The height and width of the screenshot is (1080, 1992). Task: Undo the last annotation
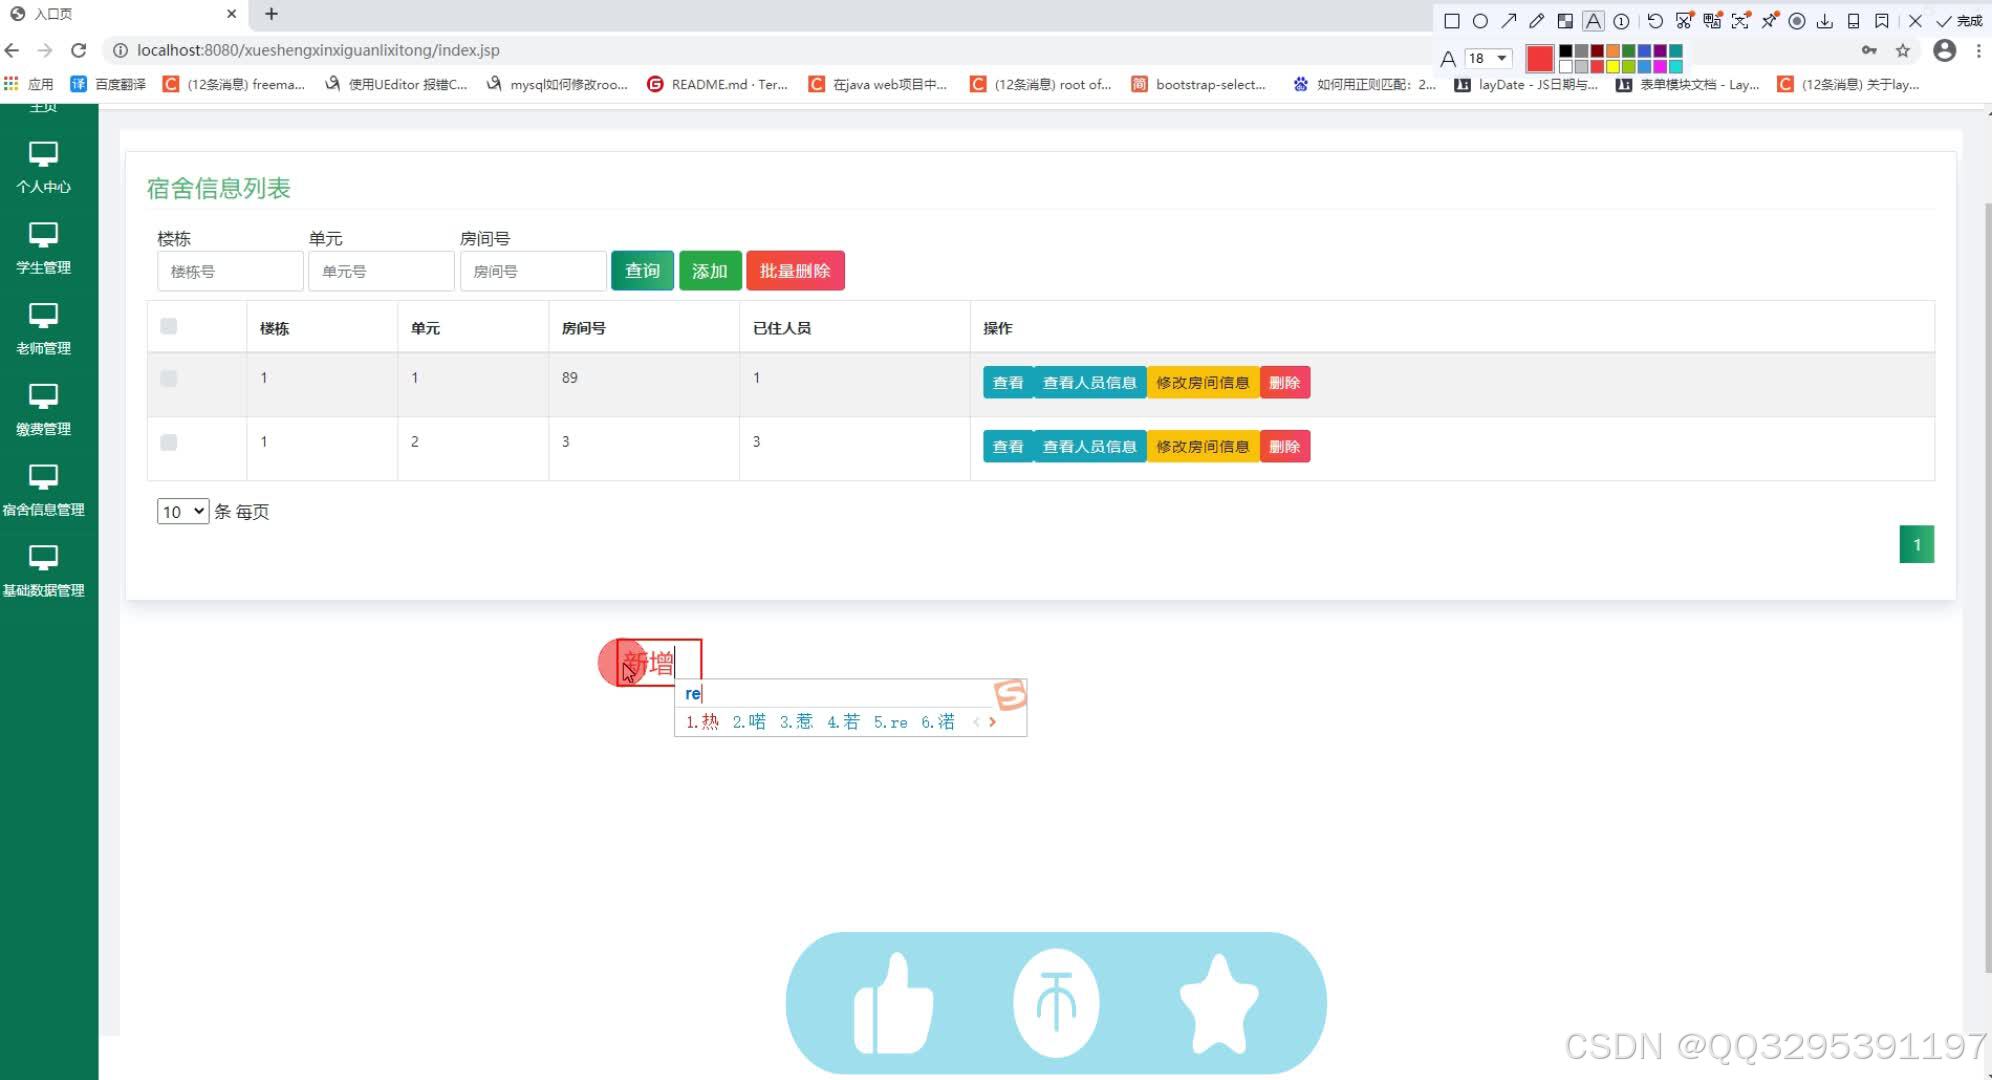pos(1655,21)
